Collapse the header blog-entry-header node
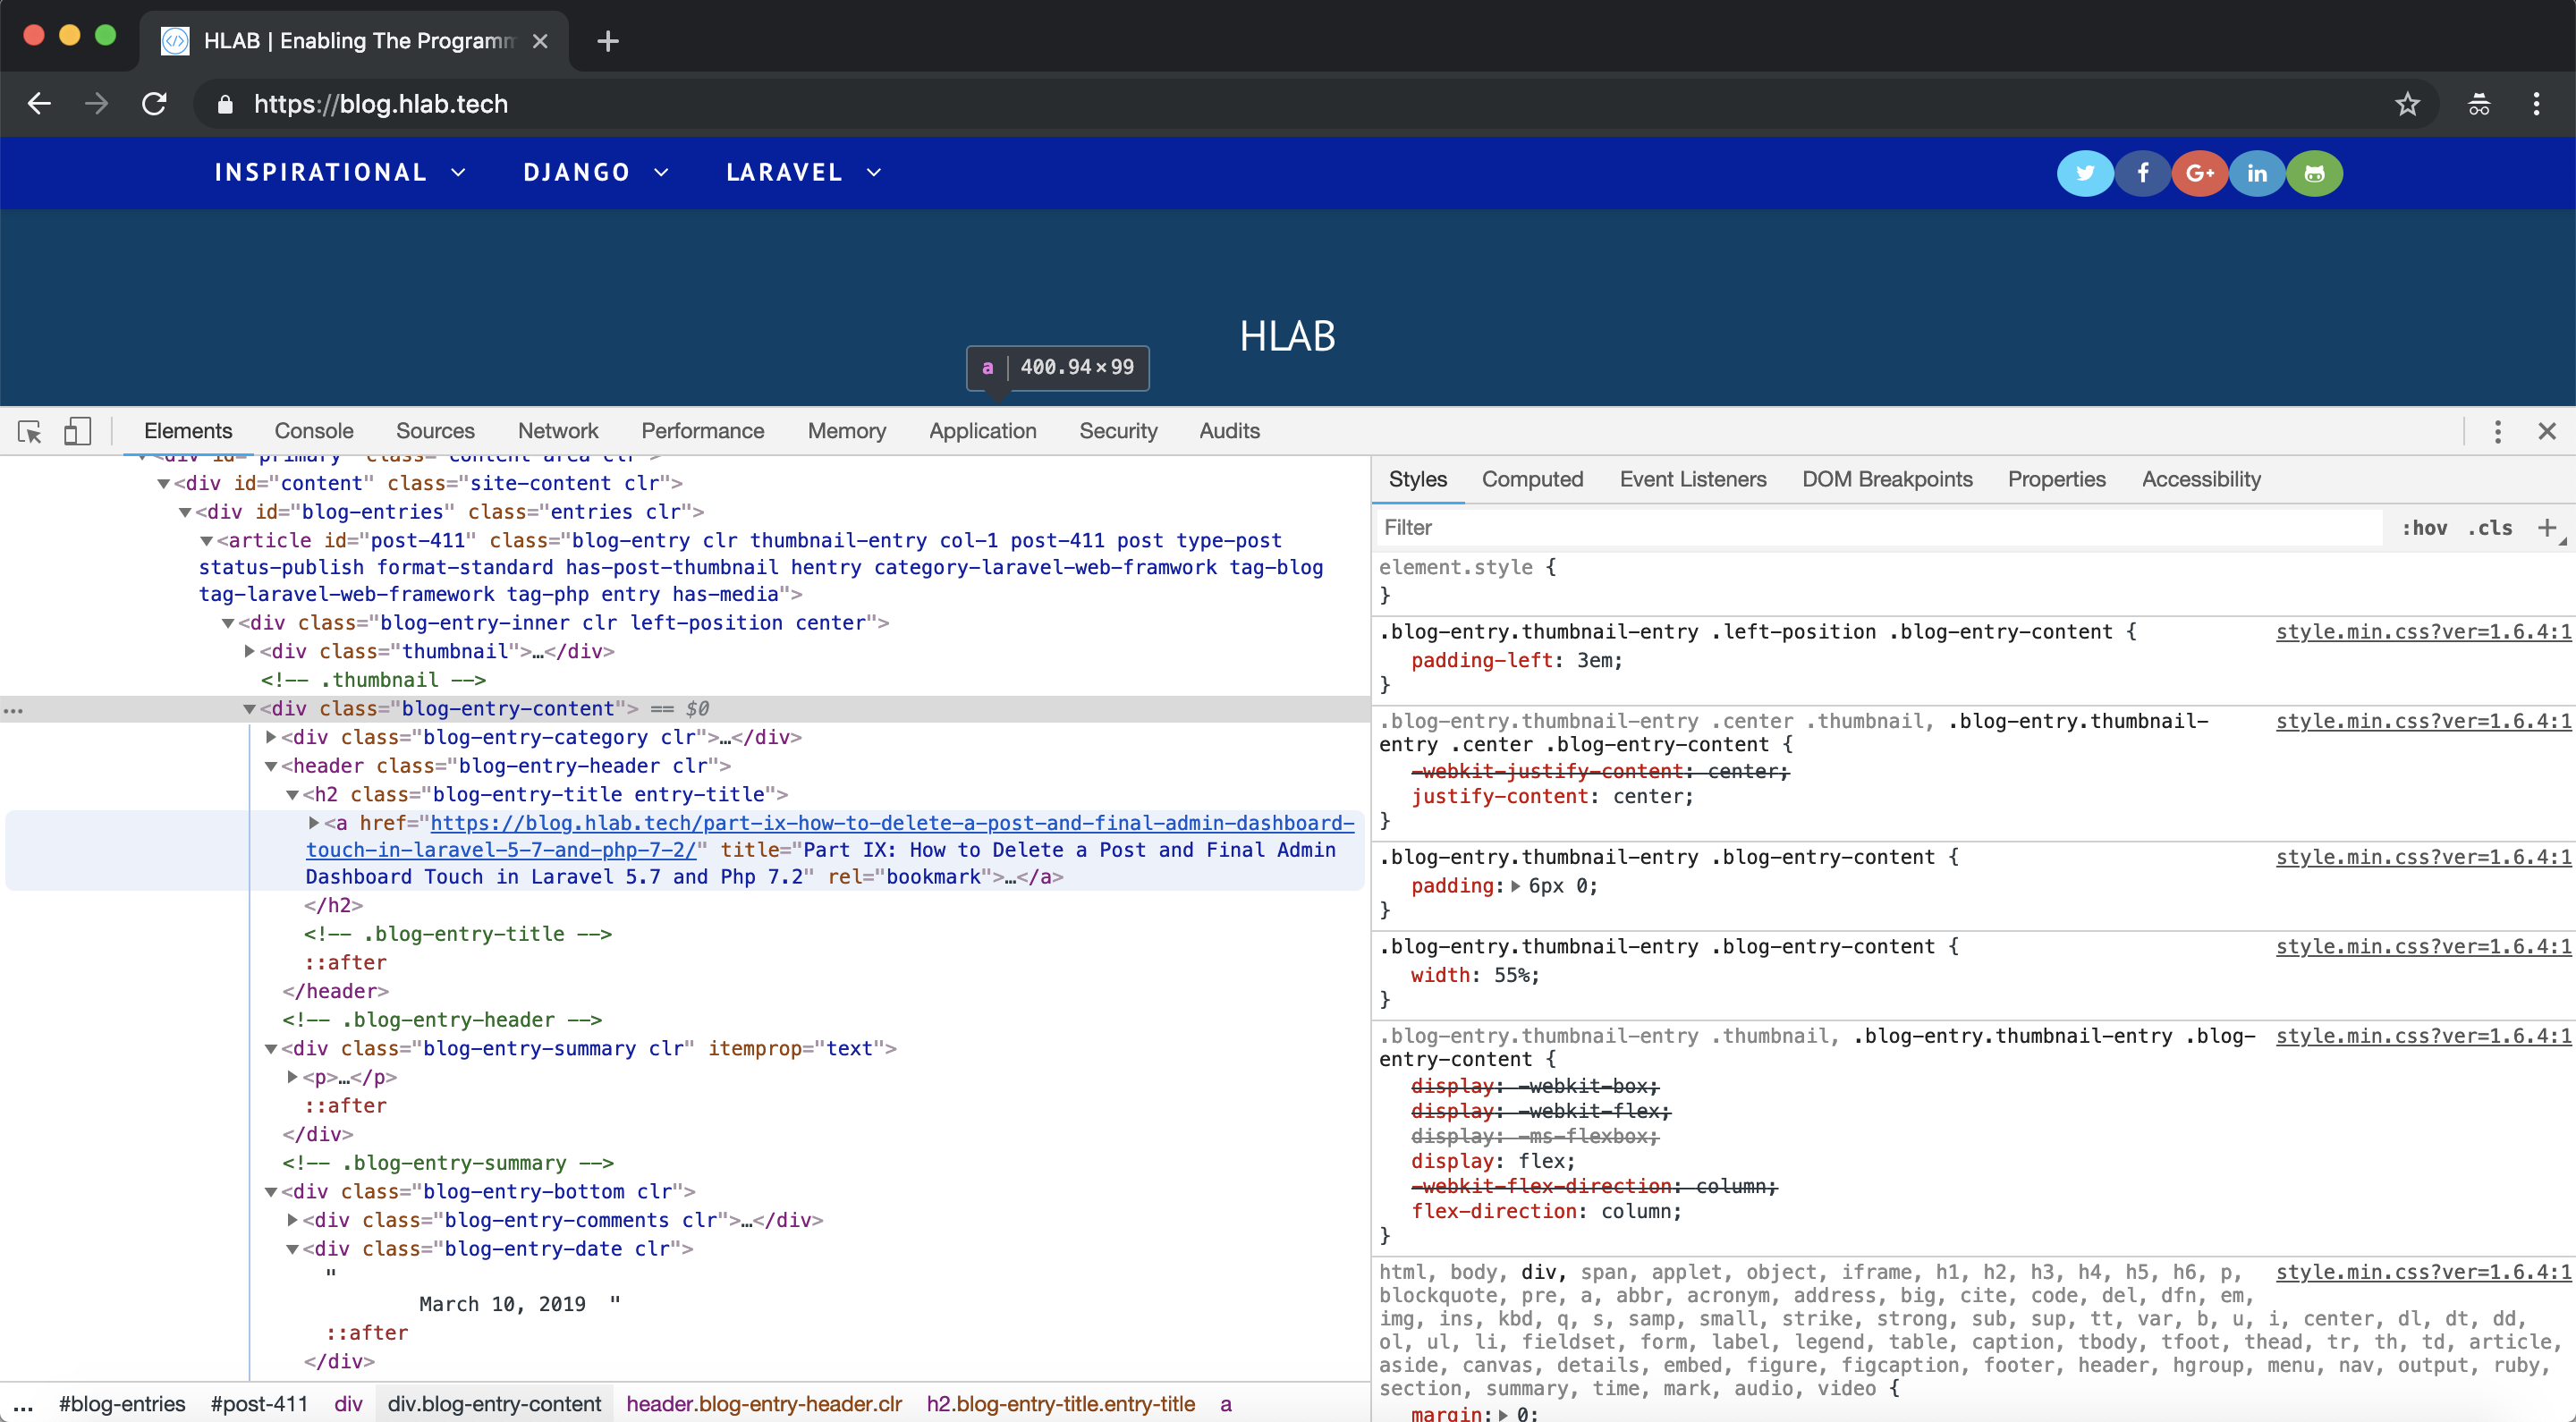The width and height of the screenshot is (2576, 1422). (x=271, y=766)
